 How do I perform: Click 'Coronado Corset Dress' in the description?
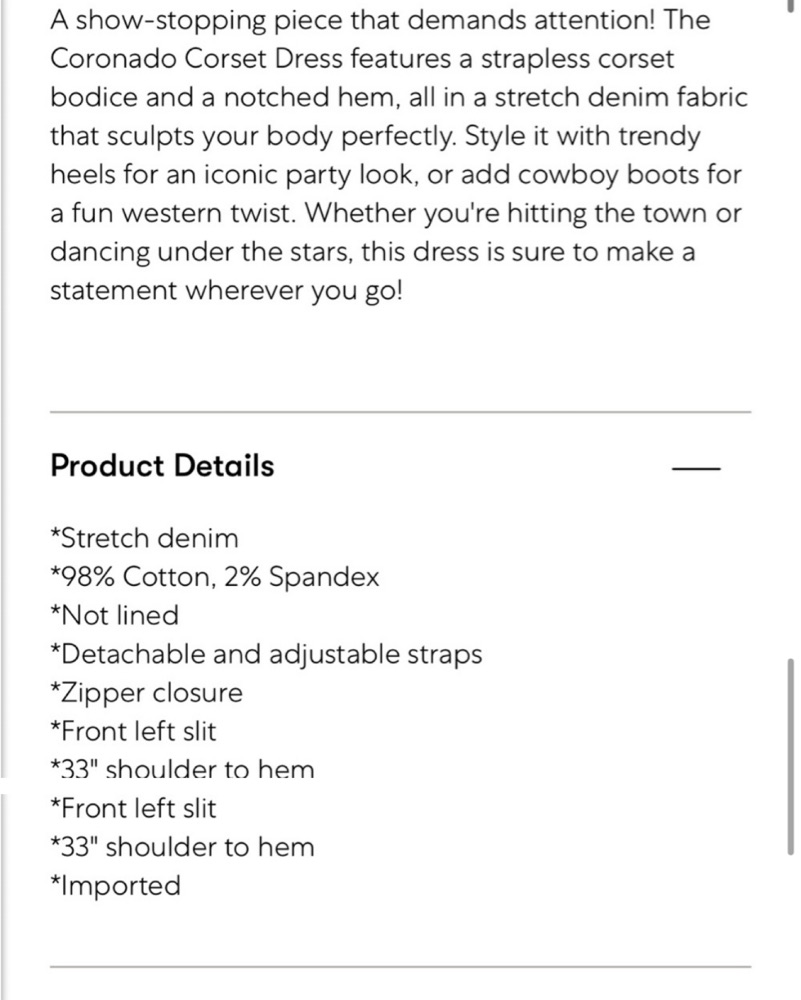[197, 59]
